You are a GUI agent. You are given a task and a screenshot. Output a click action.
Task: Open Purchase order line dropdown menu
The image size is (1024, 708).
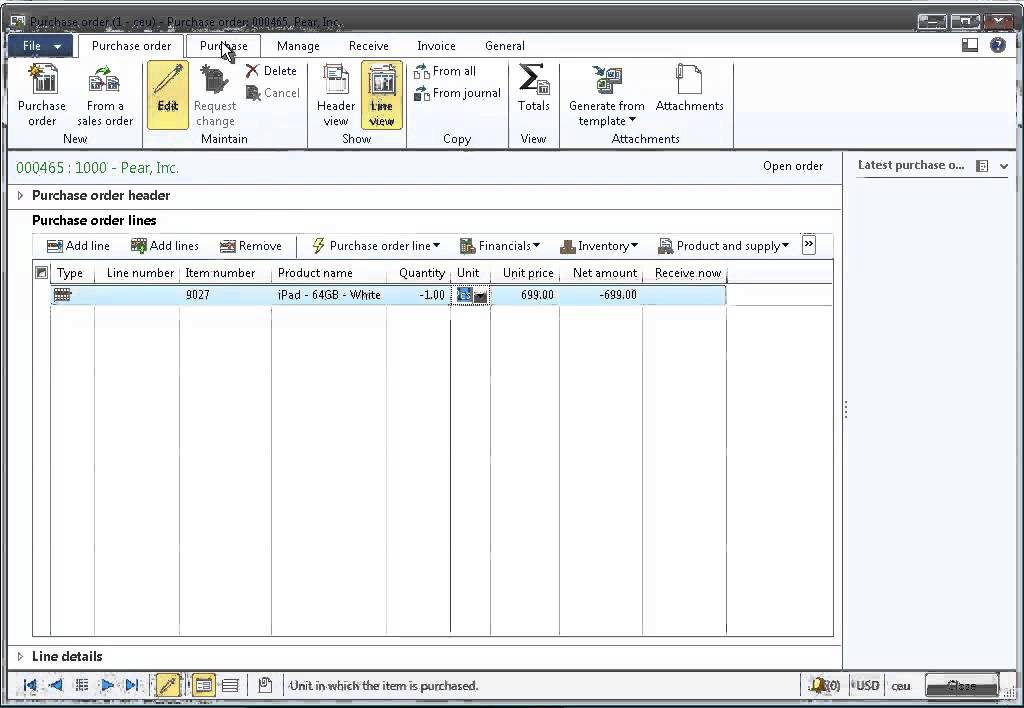pos(376,246)
